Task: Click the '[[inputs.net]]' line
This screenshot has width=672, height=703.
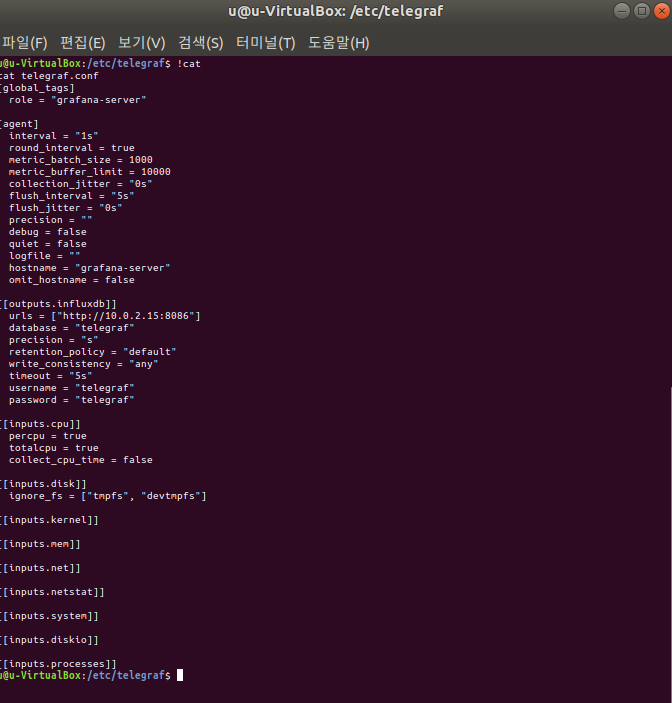Action: 40,568
